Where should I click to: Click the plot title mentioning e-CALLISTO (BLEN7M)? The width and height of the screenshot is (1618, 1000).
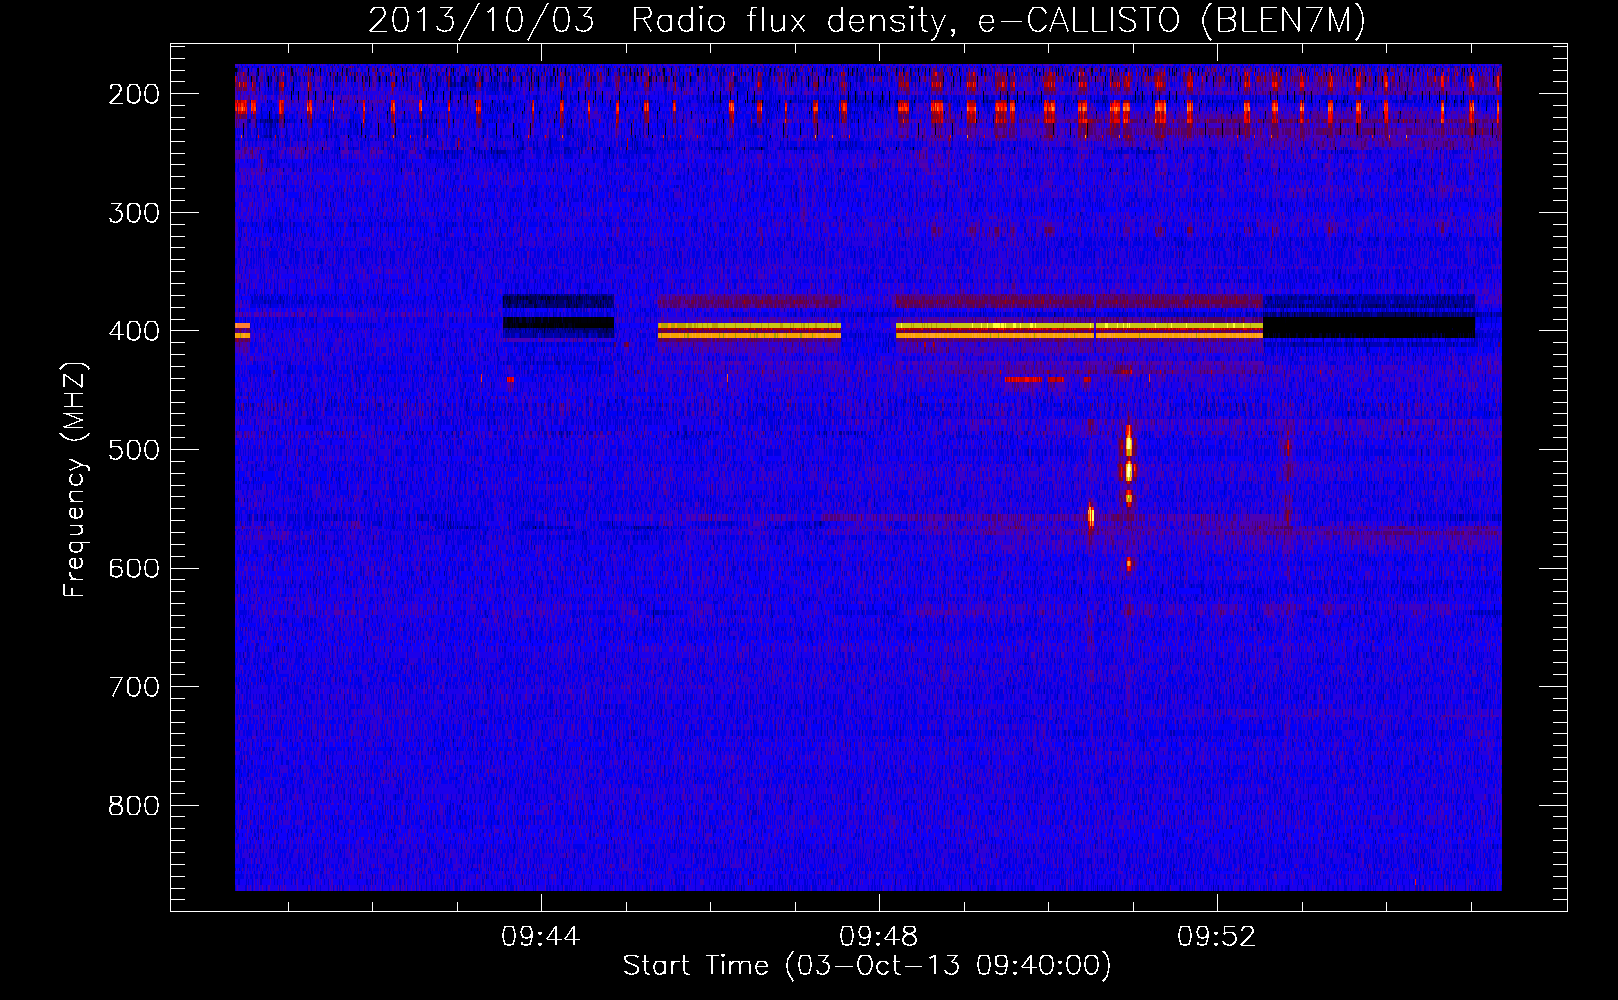click(867, 20)
